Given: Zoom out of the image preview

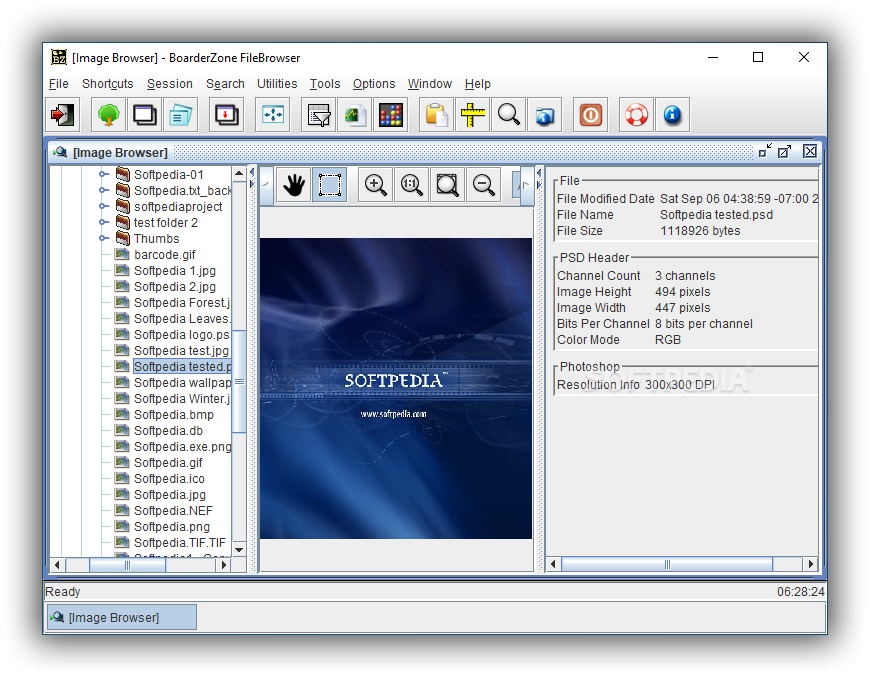Looking at the screenshot, I should (483, 185).
